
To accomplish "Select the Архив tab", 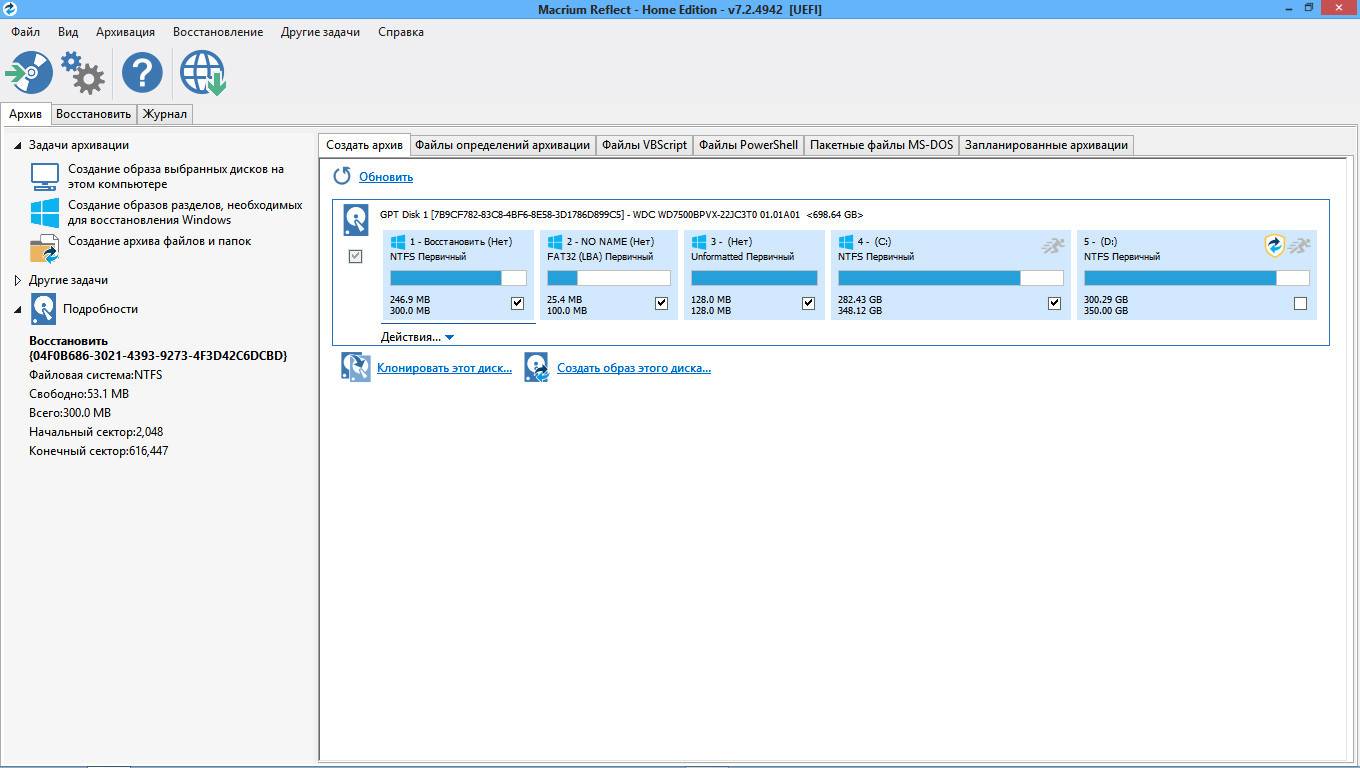I will coord(26,114).
